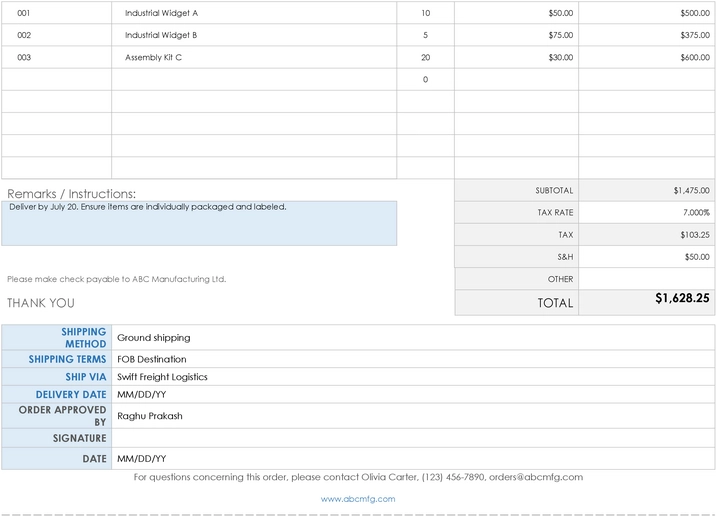Click the Swift Freight Logistics ship via field

coord(413,377)
